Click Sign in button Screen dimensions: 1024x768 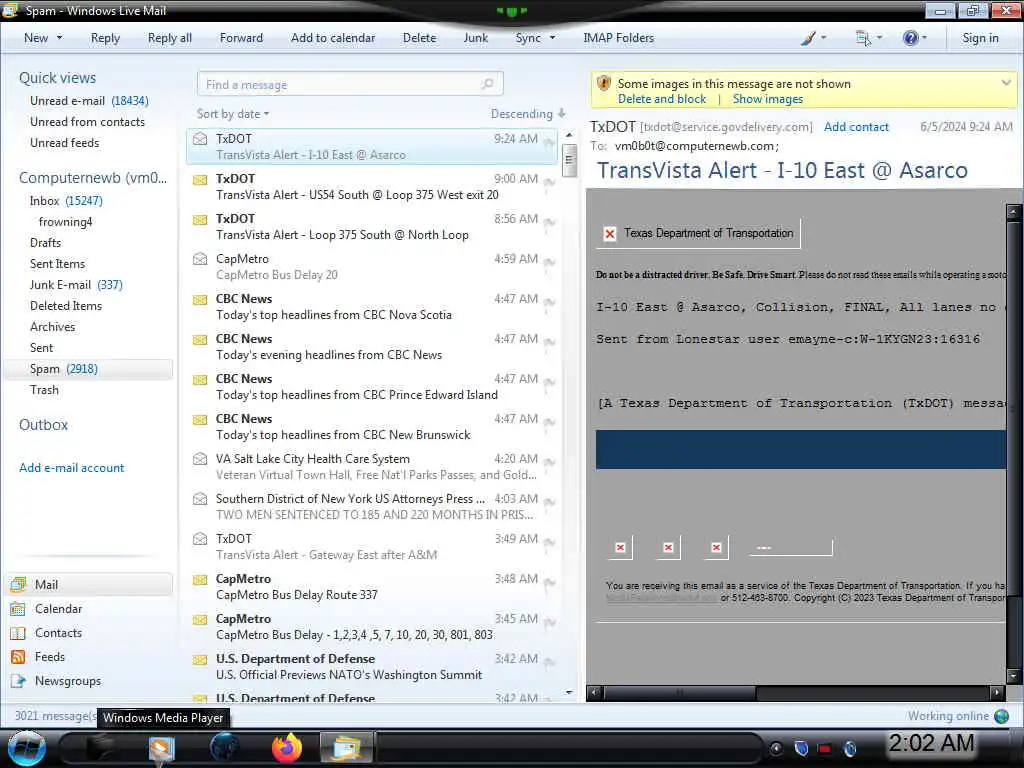(980, 38)
